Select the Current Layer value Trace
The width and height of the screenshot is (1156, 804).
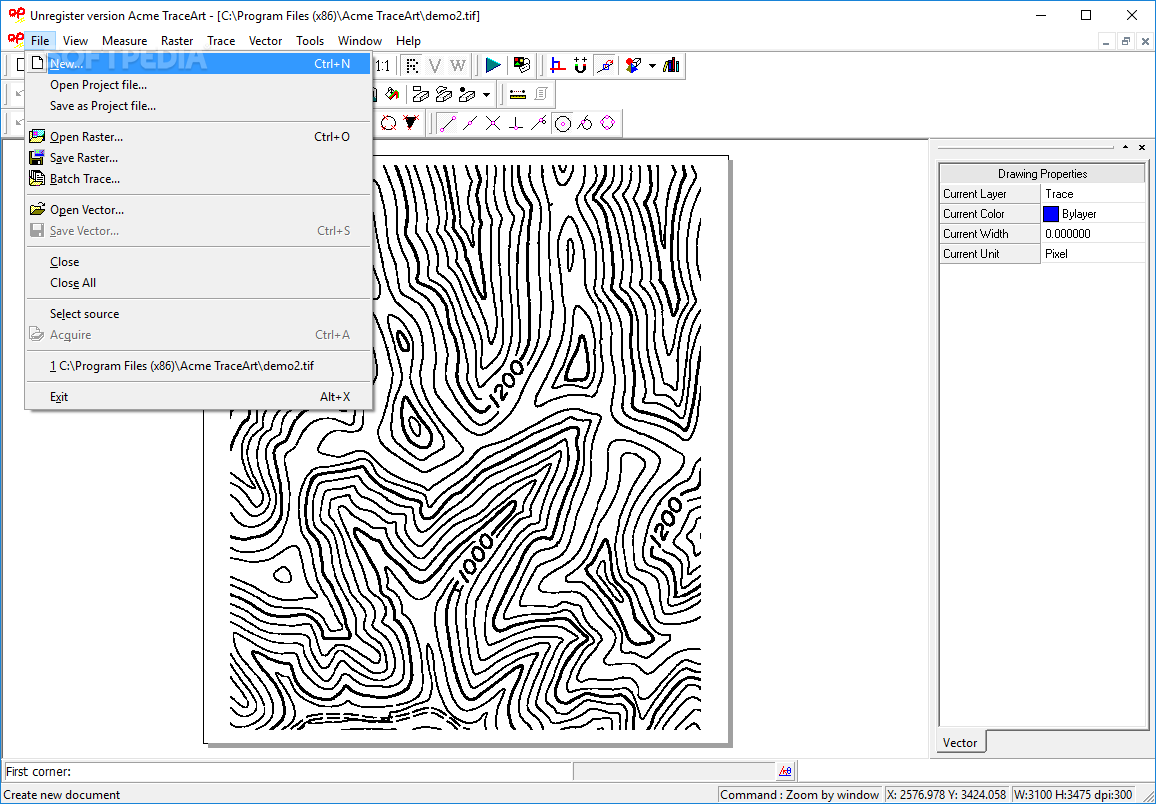click(1093, 194)
